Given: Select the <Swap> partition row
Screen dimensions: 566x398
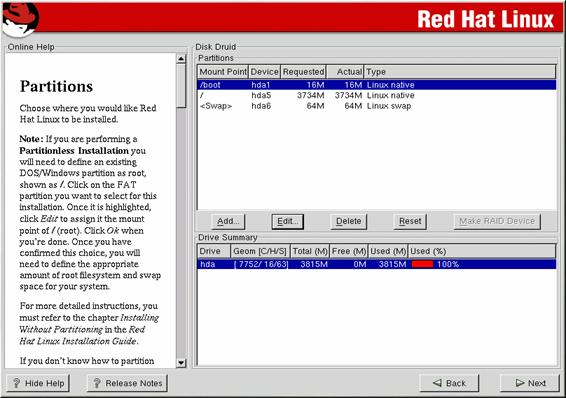Looking at the screenshot, I should pos(377,106).
